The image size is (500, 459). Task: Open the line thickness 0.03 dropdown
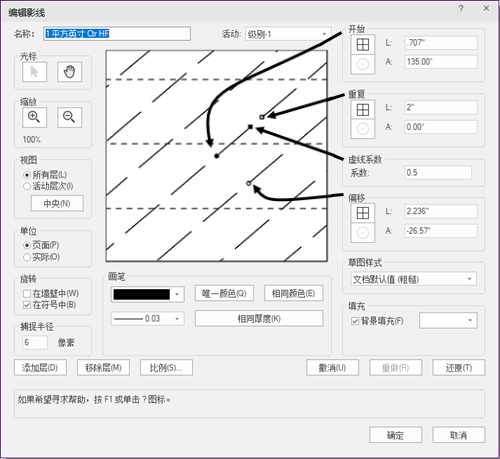click(x=147, y=319)
